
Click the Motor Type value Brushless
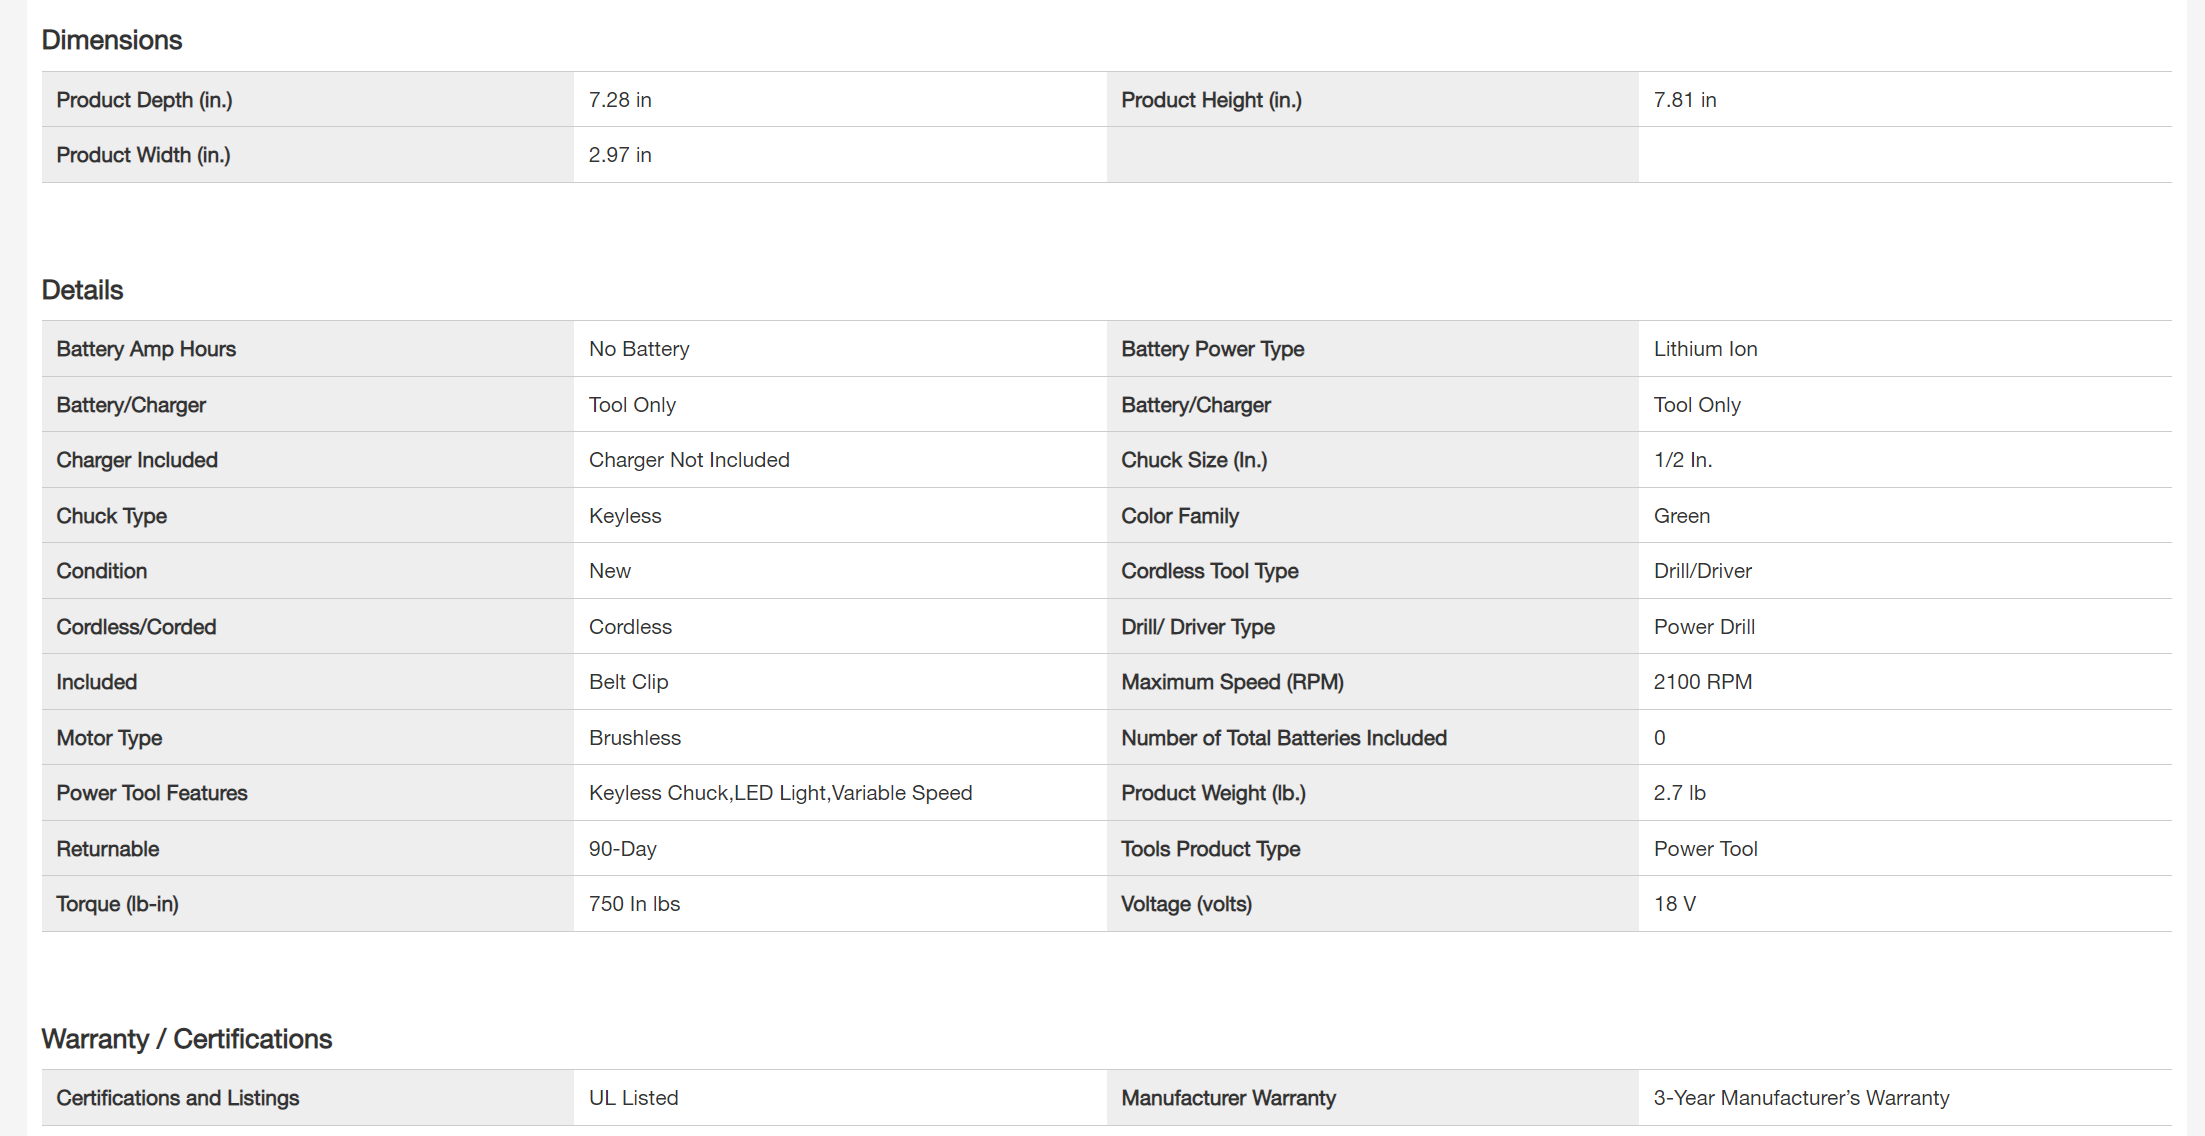pyautogui.click(x=635, y=738)
